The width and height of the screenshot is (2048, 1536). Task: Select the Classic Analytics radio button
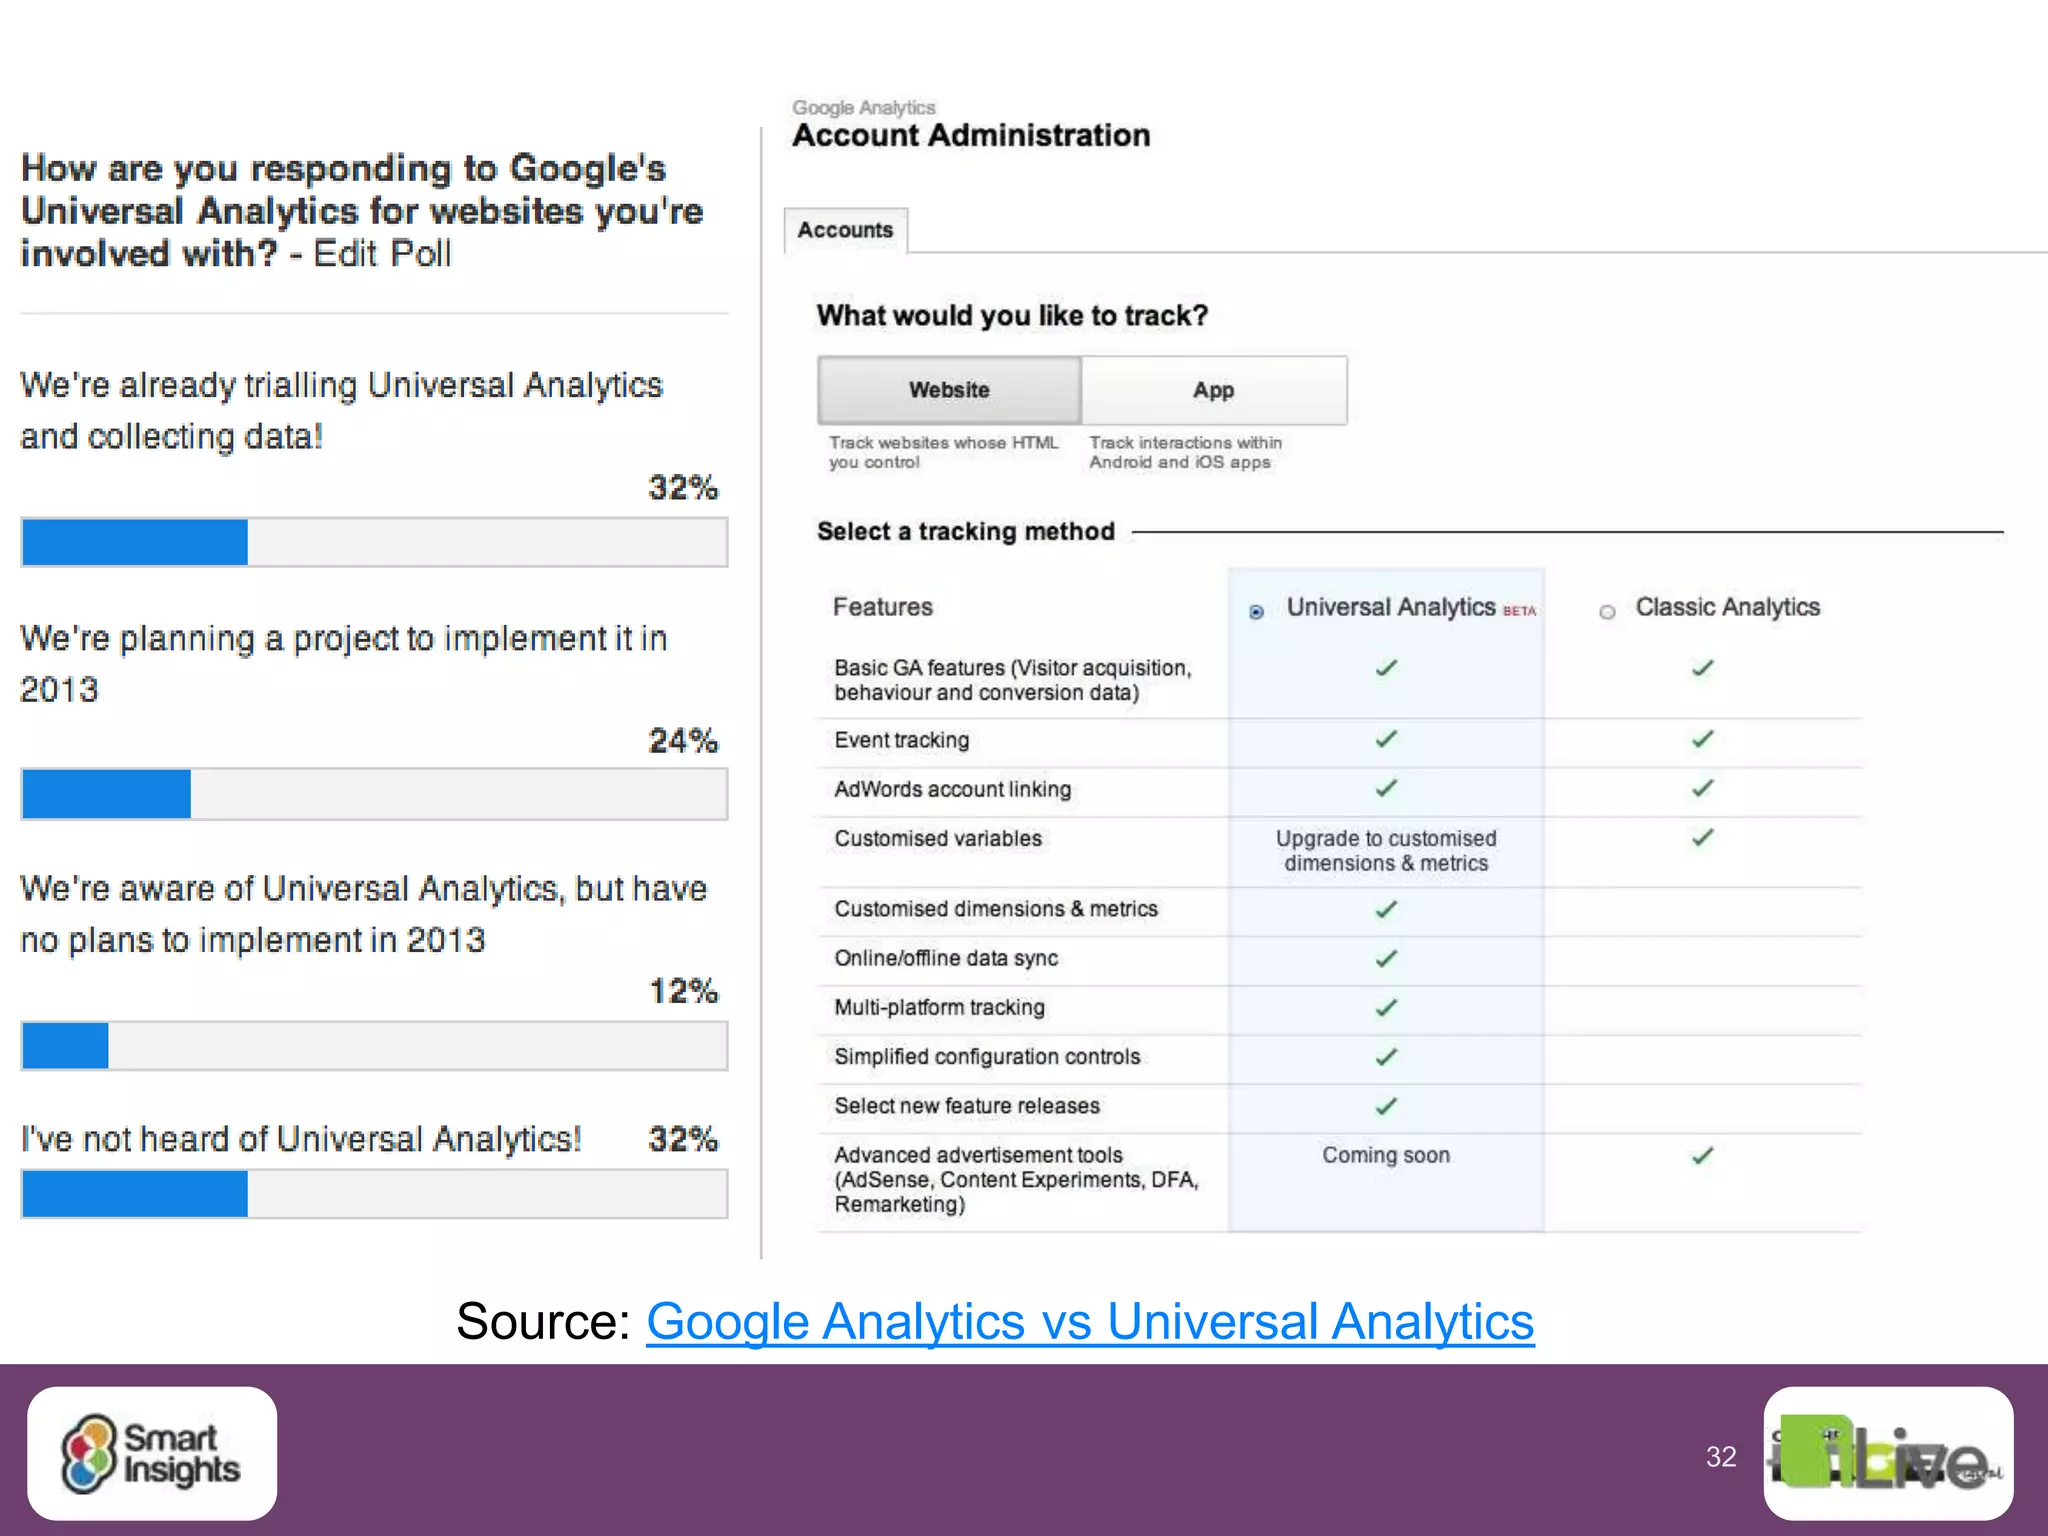coord(1607,612)
